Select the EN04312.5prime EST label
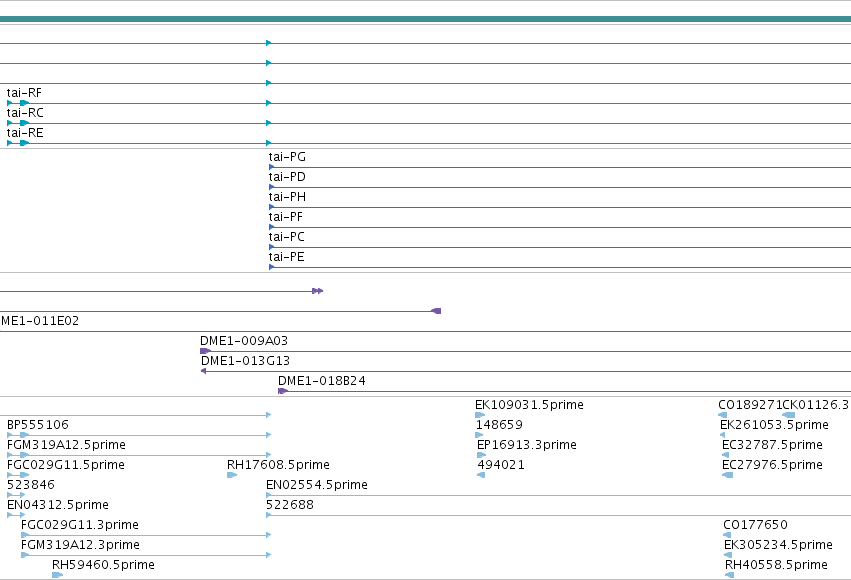851x580 pixels. click(x=58, y=505)
